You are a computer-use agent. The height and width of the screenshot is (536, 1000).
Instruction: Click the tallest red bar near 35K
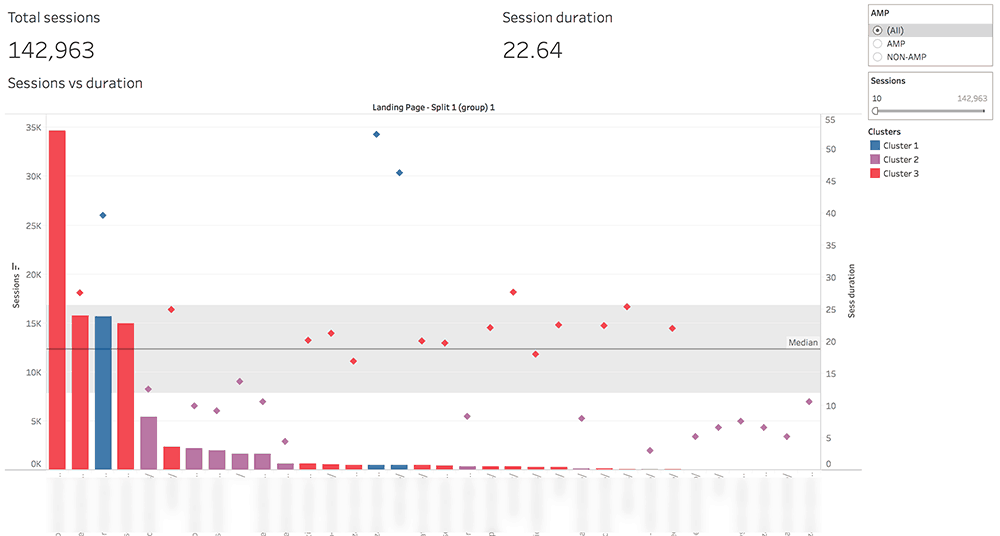tap(57, 300)
